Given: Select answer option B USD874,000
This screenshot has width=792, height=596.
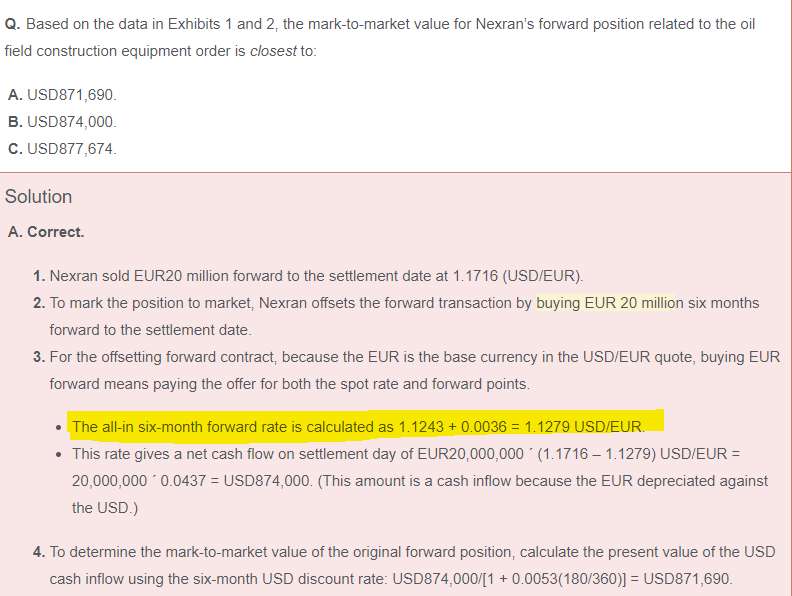Looking at the screenshot, I should pos(62,122).
